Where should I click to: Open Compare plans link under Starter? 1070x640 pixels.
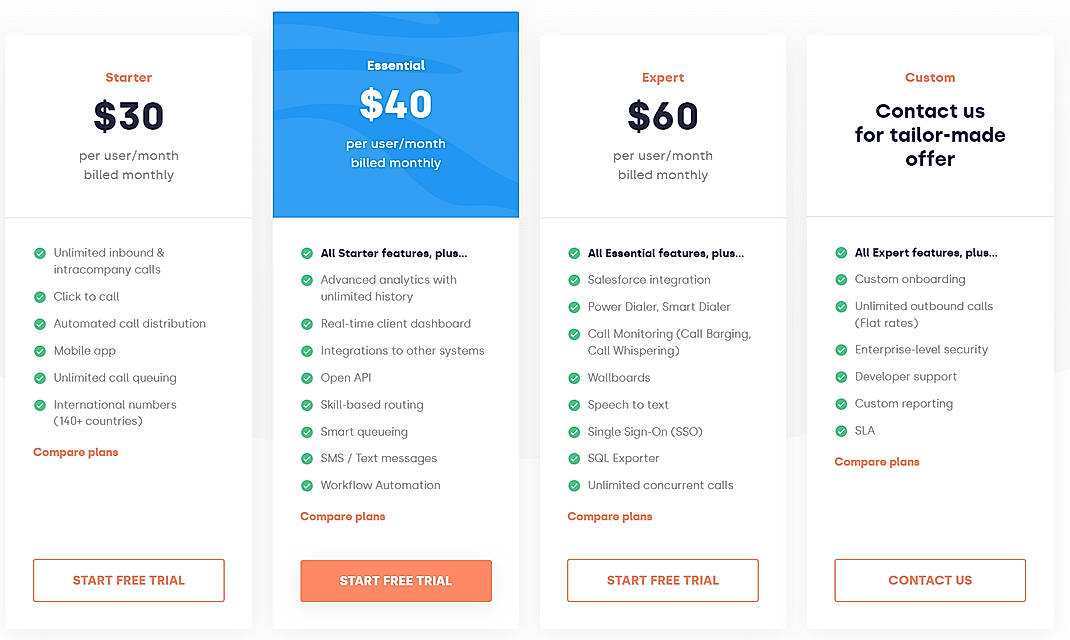coord(76,452)
